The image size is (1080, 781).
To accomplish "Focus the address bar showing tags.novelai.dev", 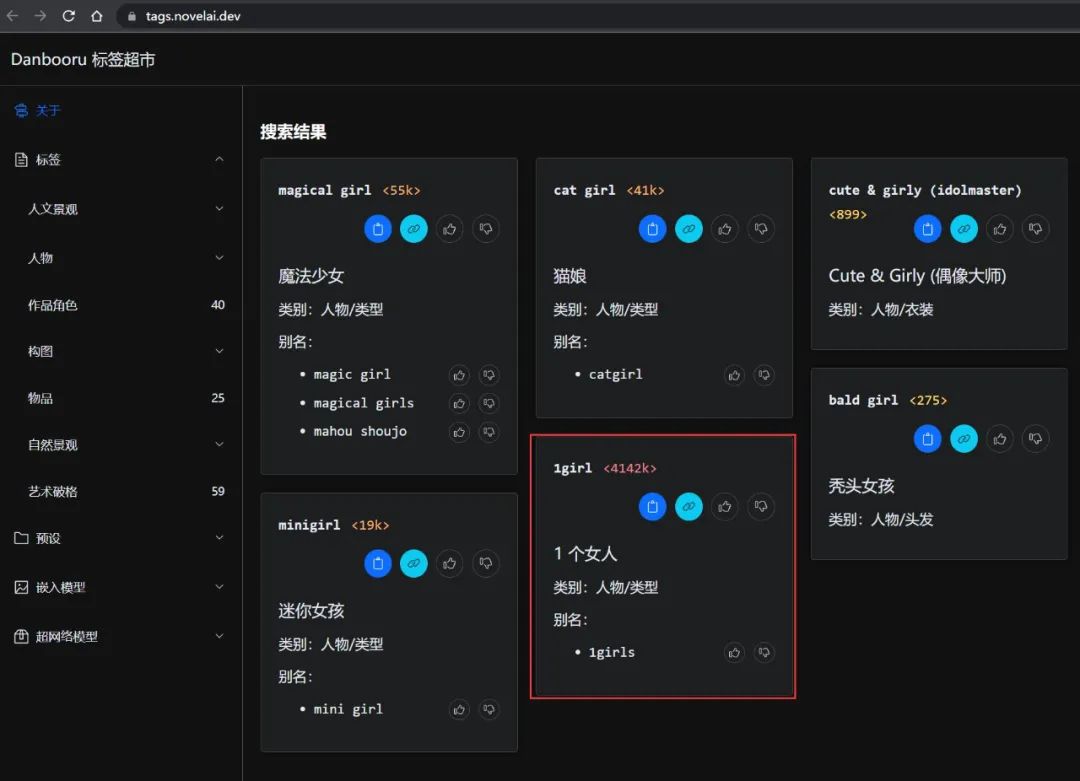I will coord(598,16).
